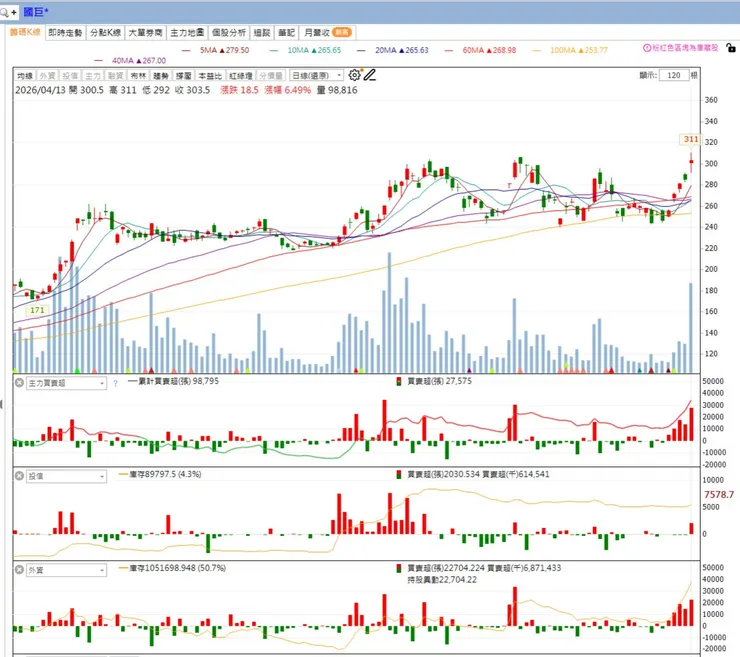Toggle the 布林 Bollinger overlay

pyautogui.click(x=138, y=76)
